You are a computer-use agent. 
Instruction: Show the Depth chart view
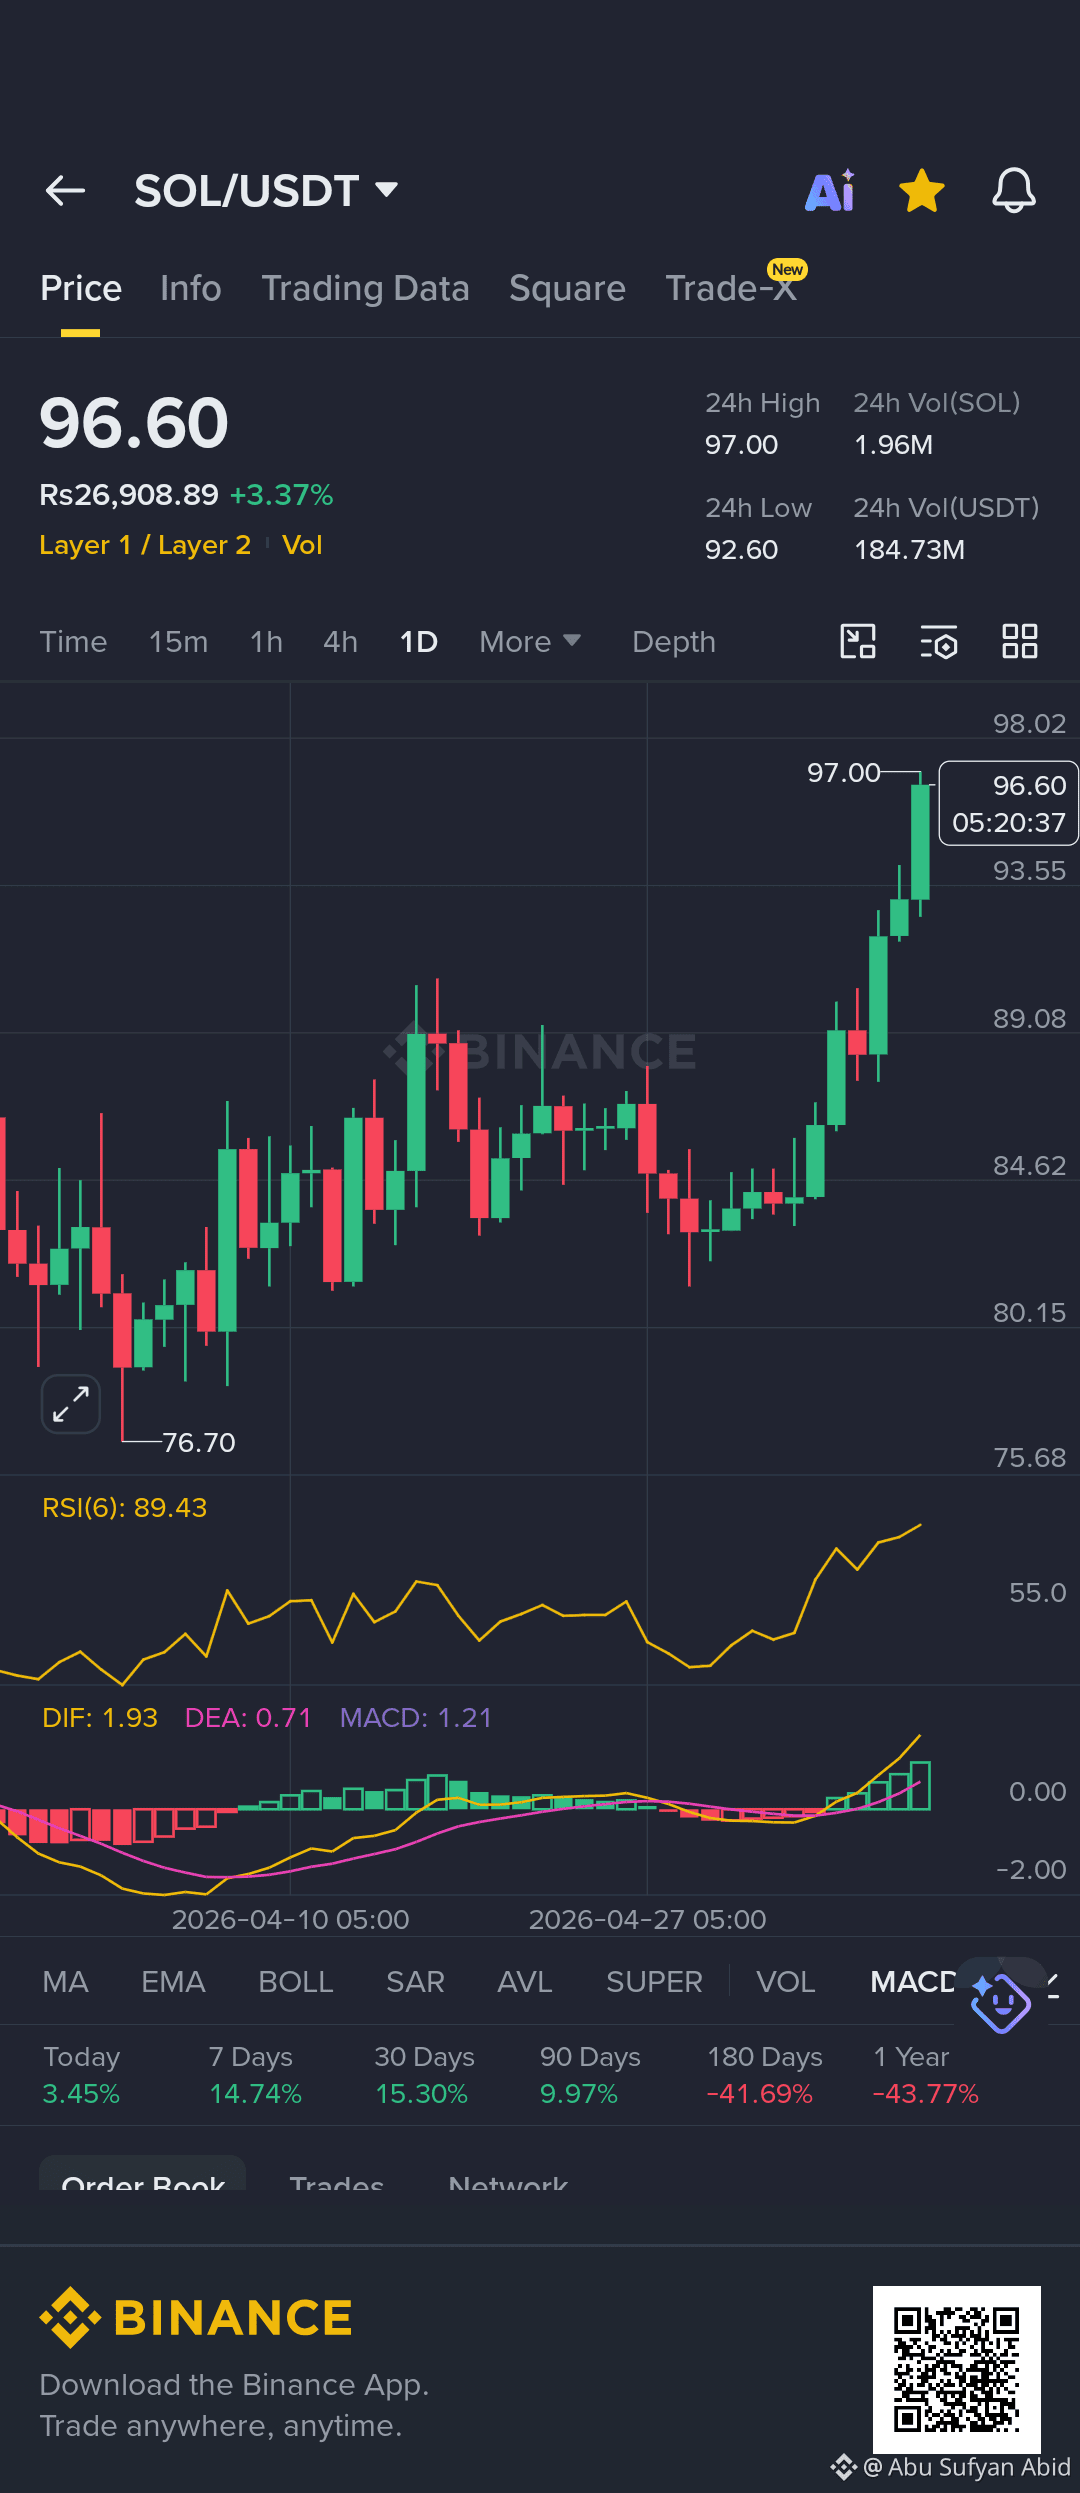674,642
